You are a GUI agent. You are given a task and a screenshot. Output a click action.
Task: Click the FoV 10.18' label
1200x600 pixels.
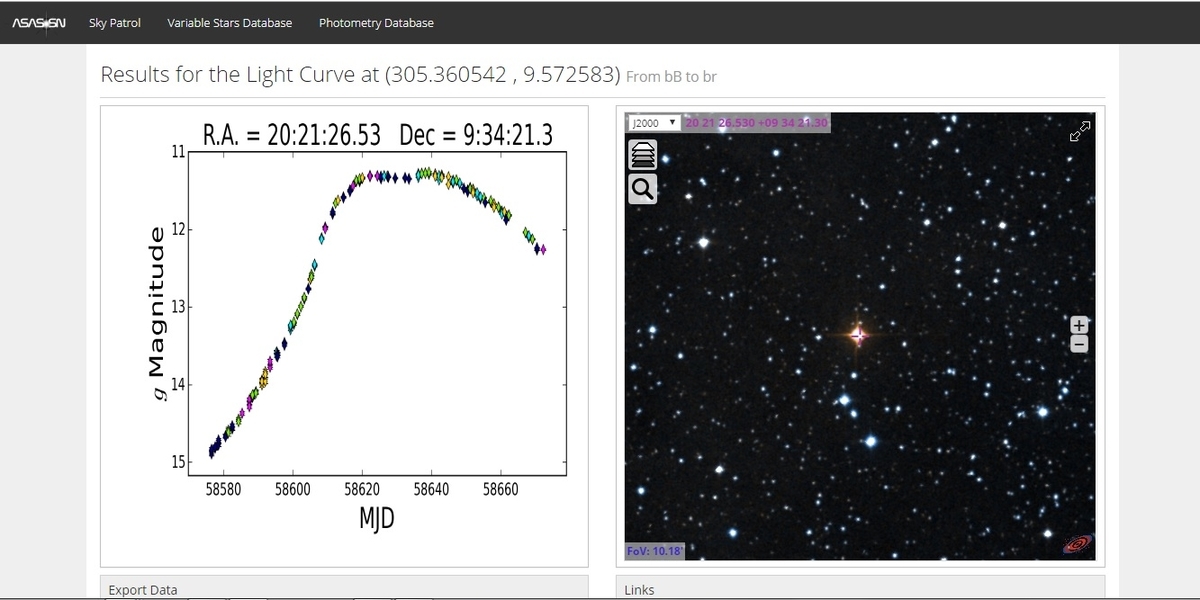(653, 551)
